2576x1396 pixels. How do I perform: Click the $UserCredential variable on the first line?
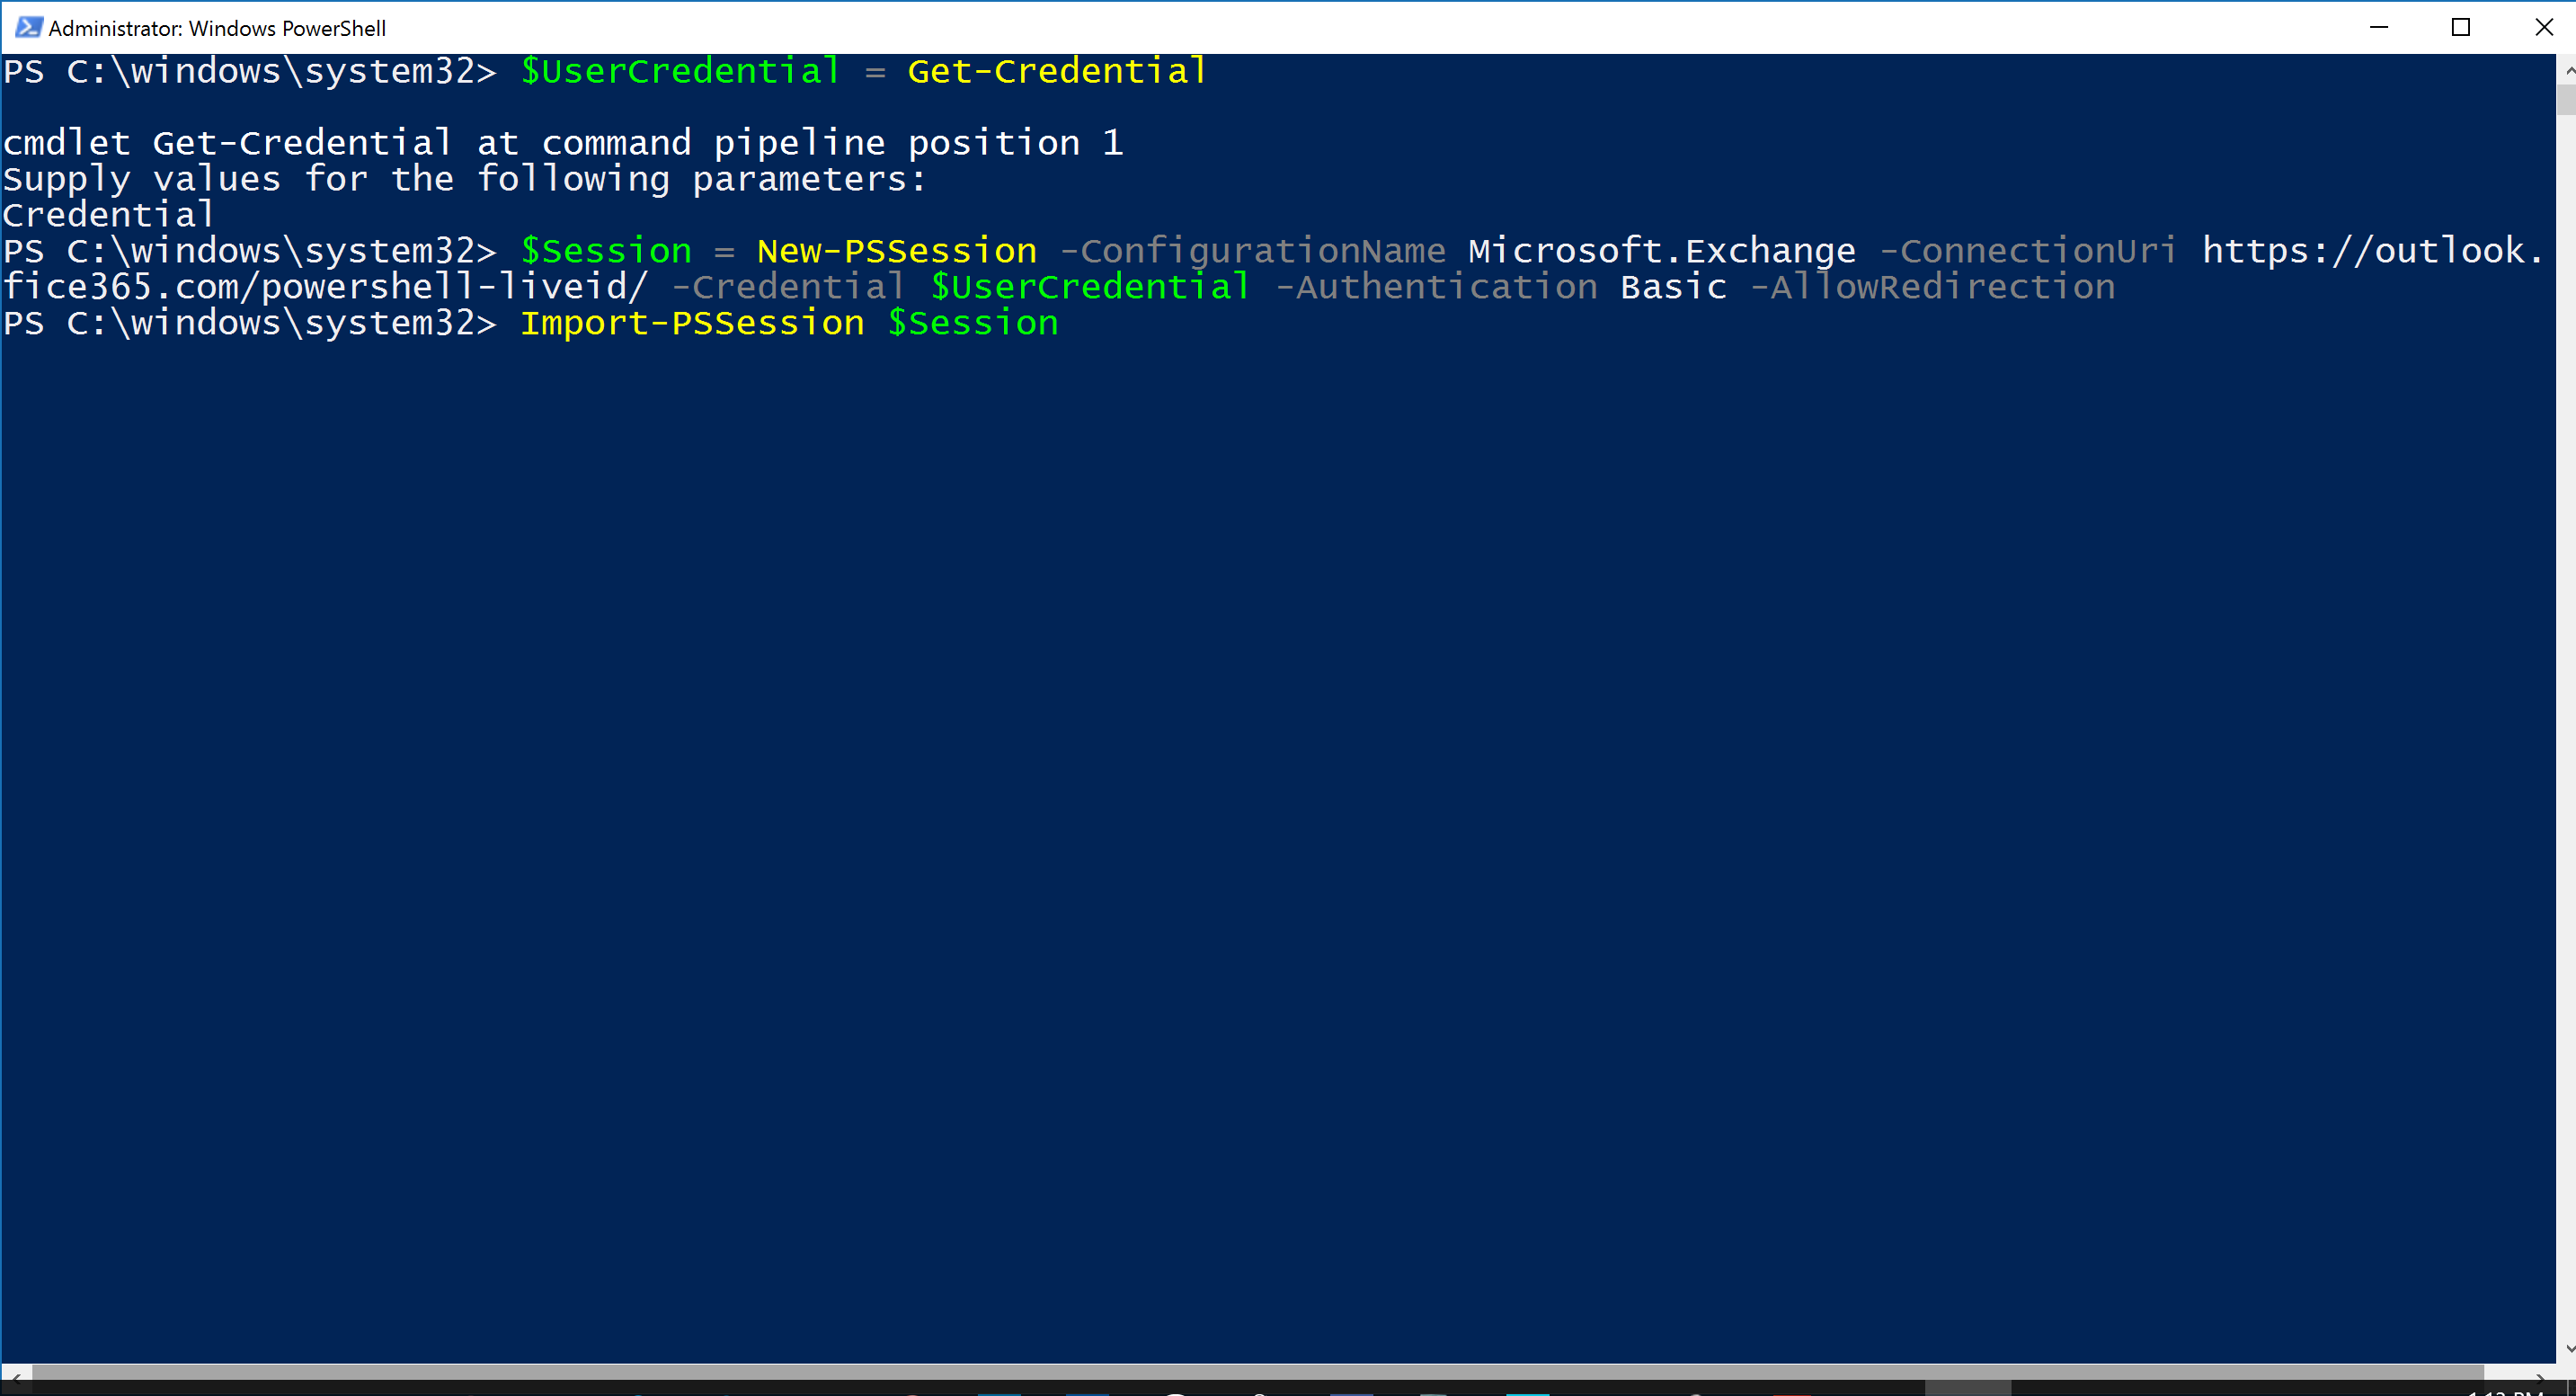pyautogui.click(x=678, y=70)
